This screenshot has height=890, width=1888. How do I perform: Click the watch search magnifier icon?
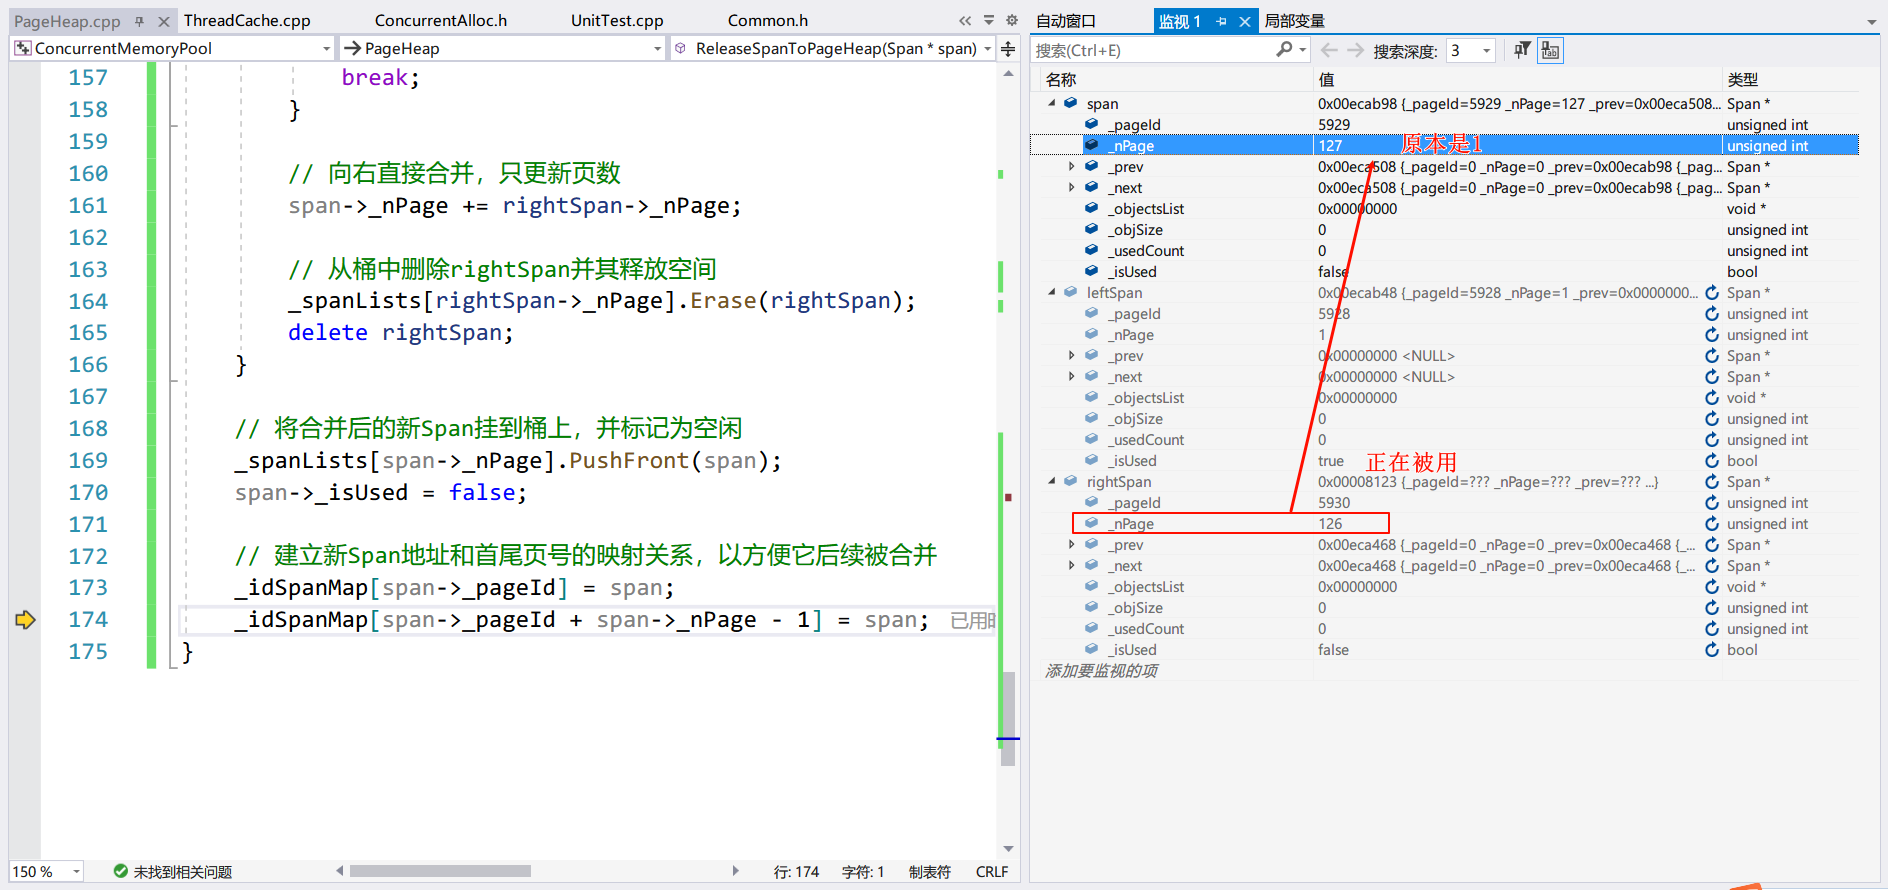point(1284,50)
